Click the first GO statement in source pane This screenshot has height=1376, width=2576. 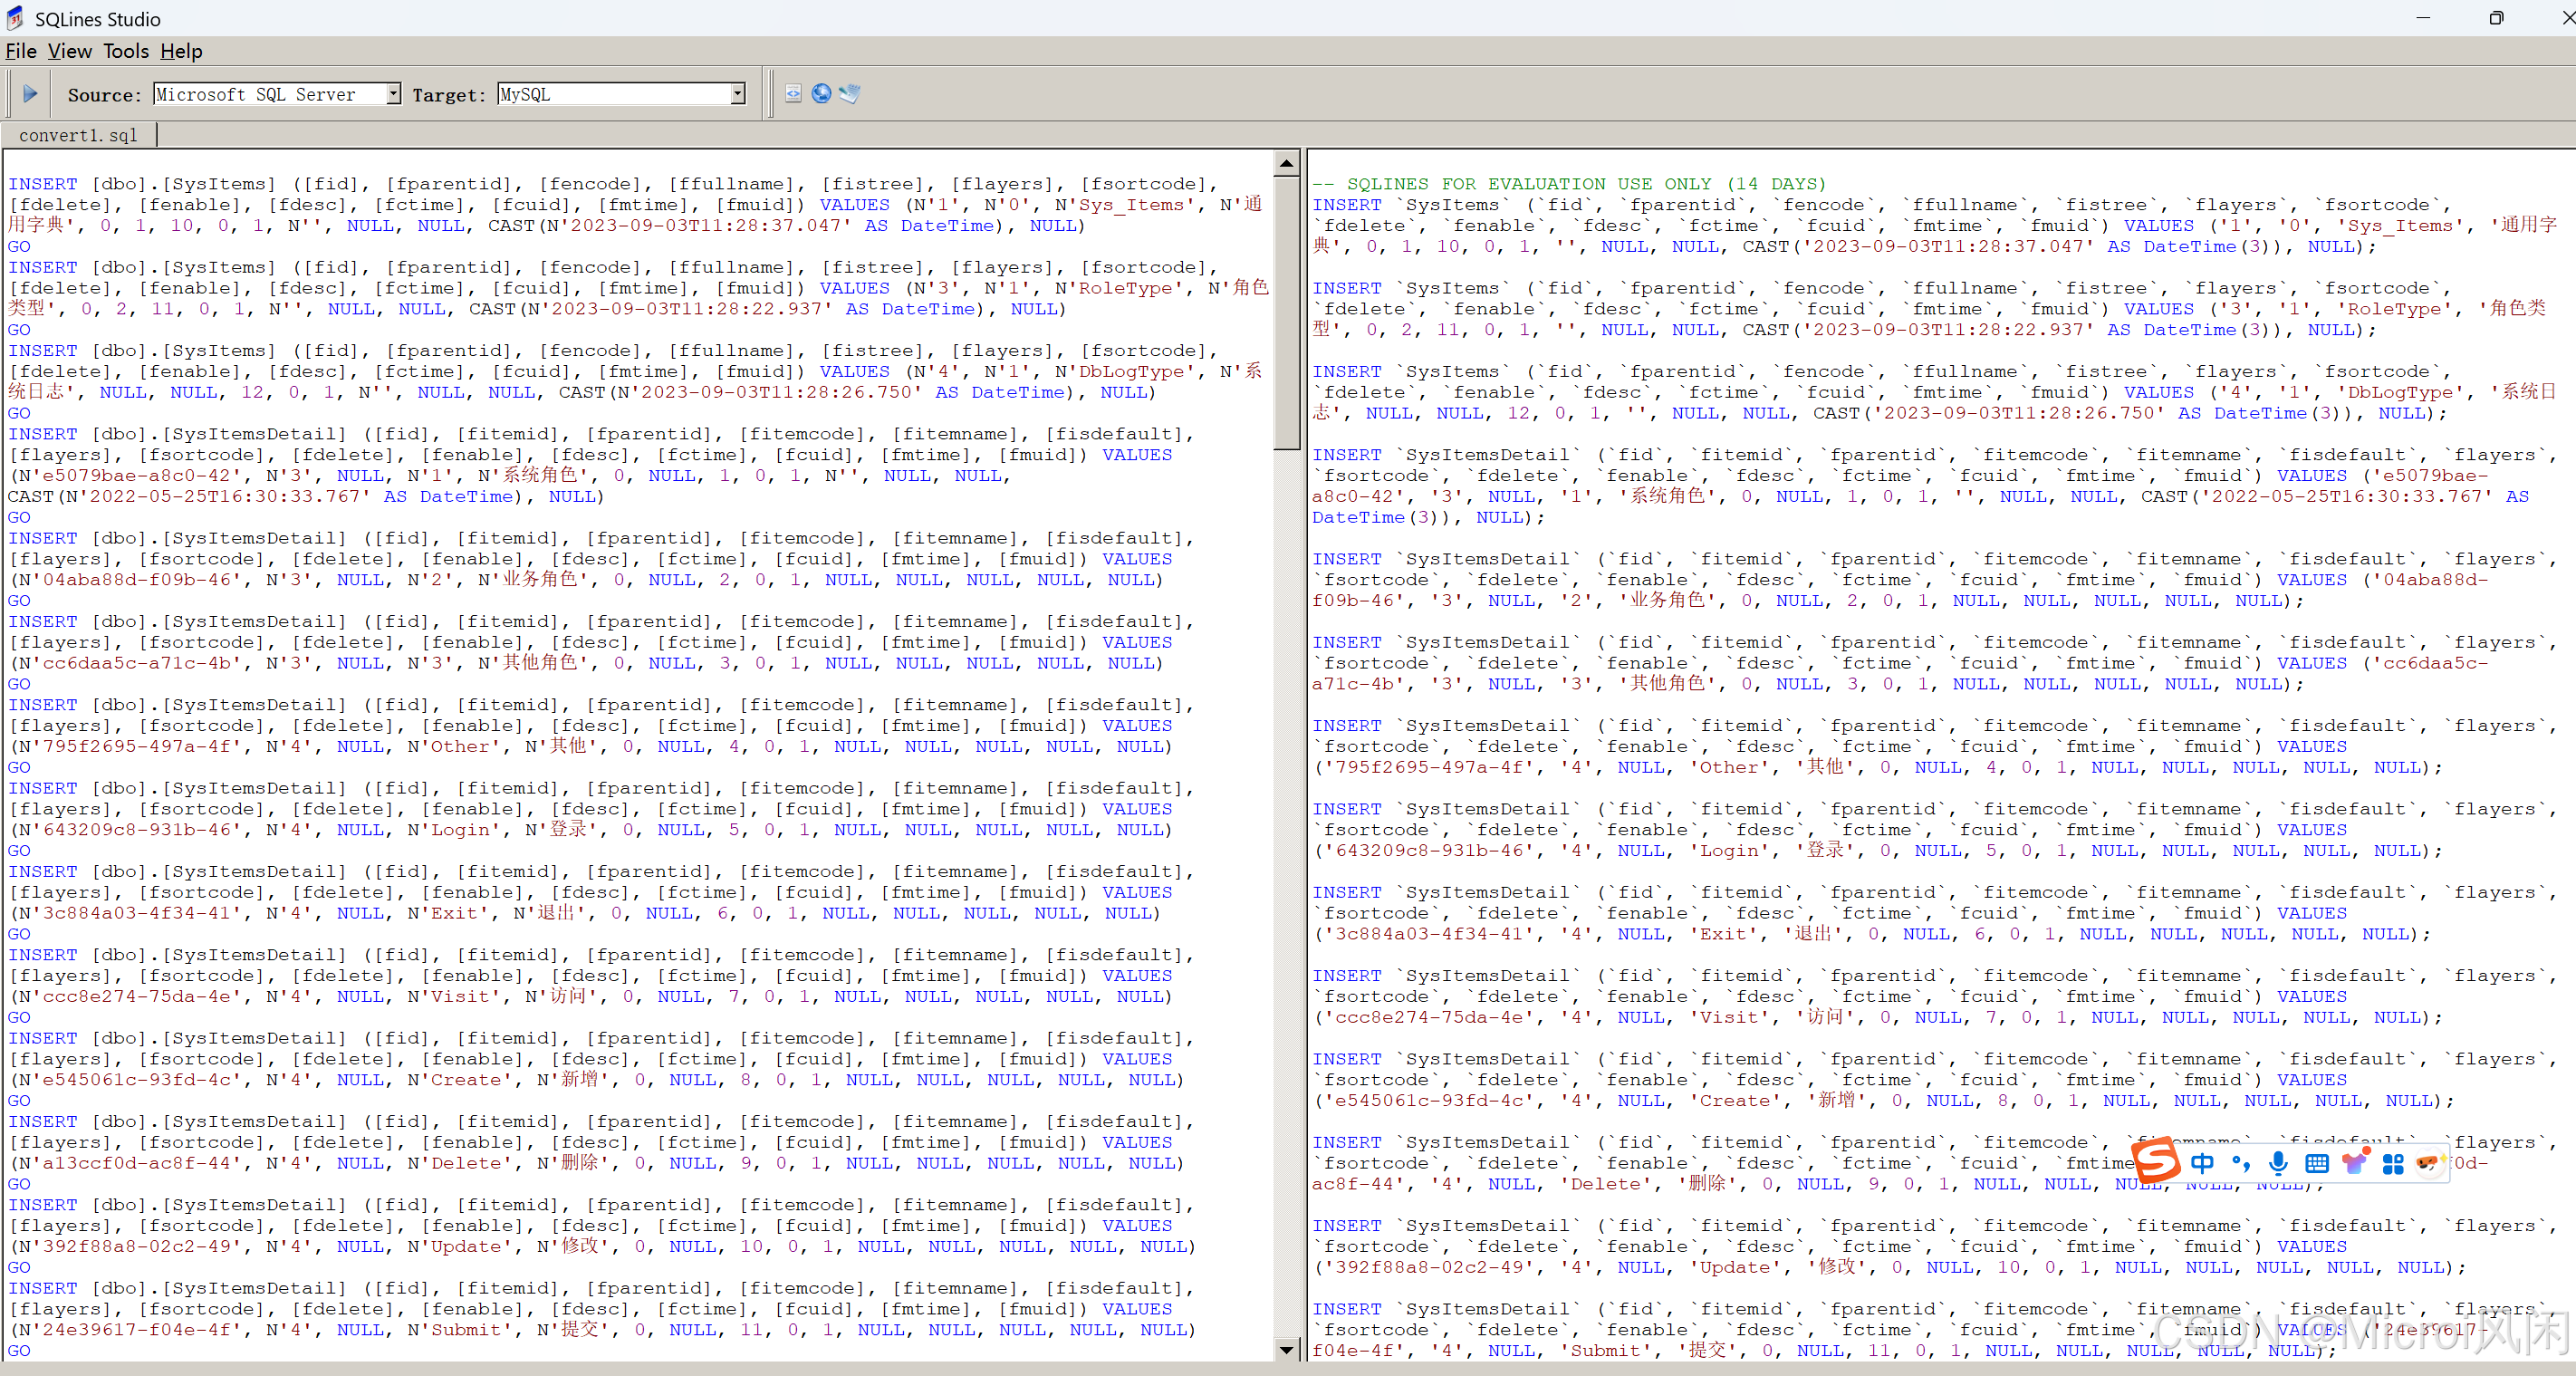(x=19, y=246)
